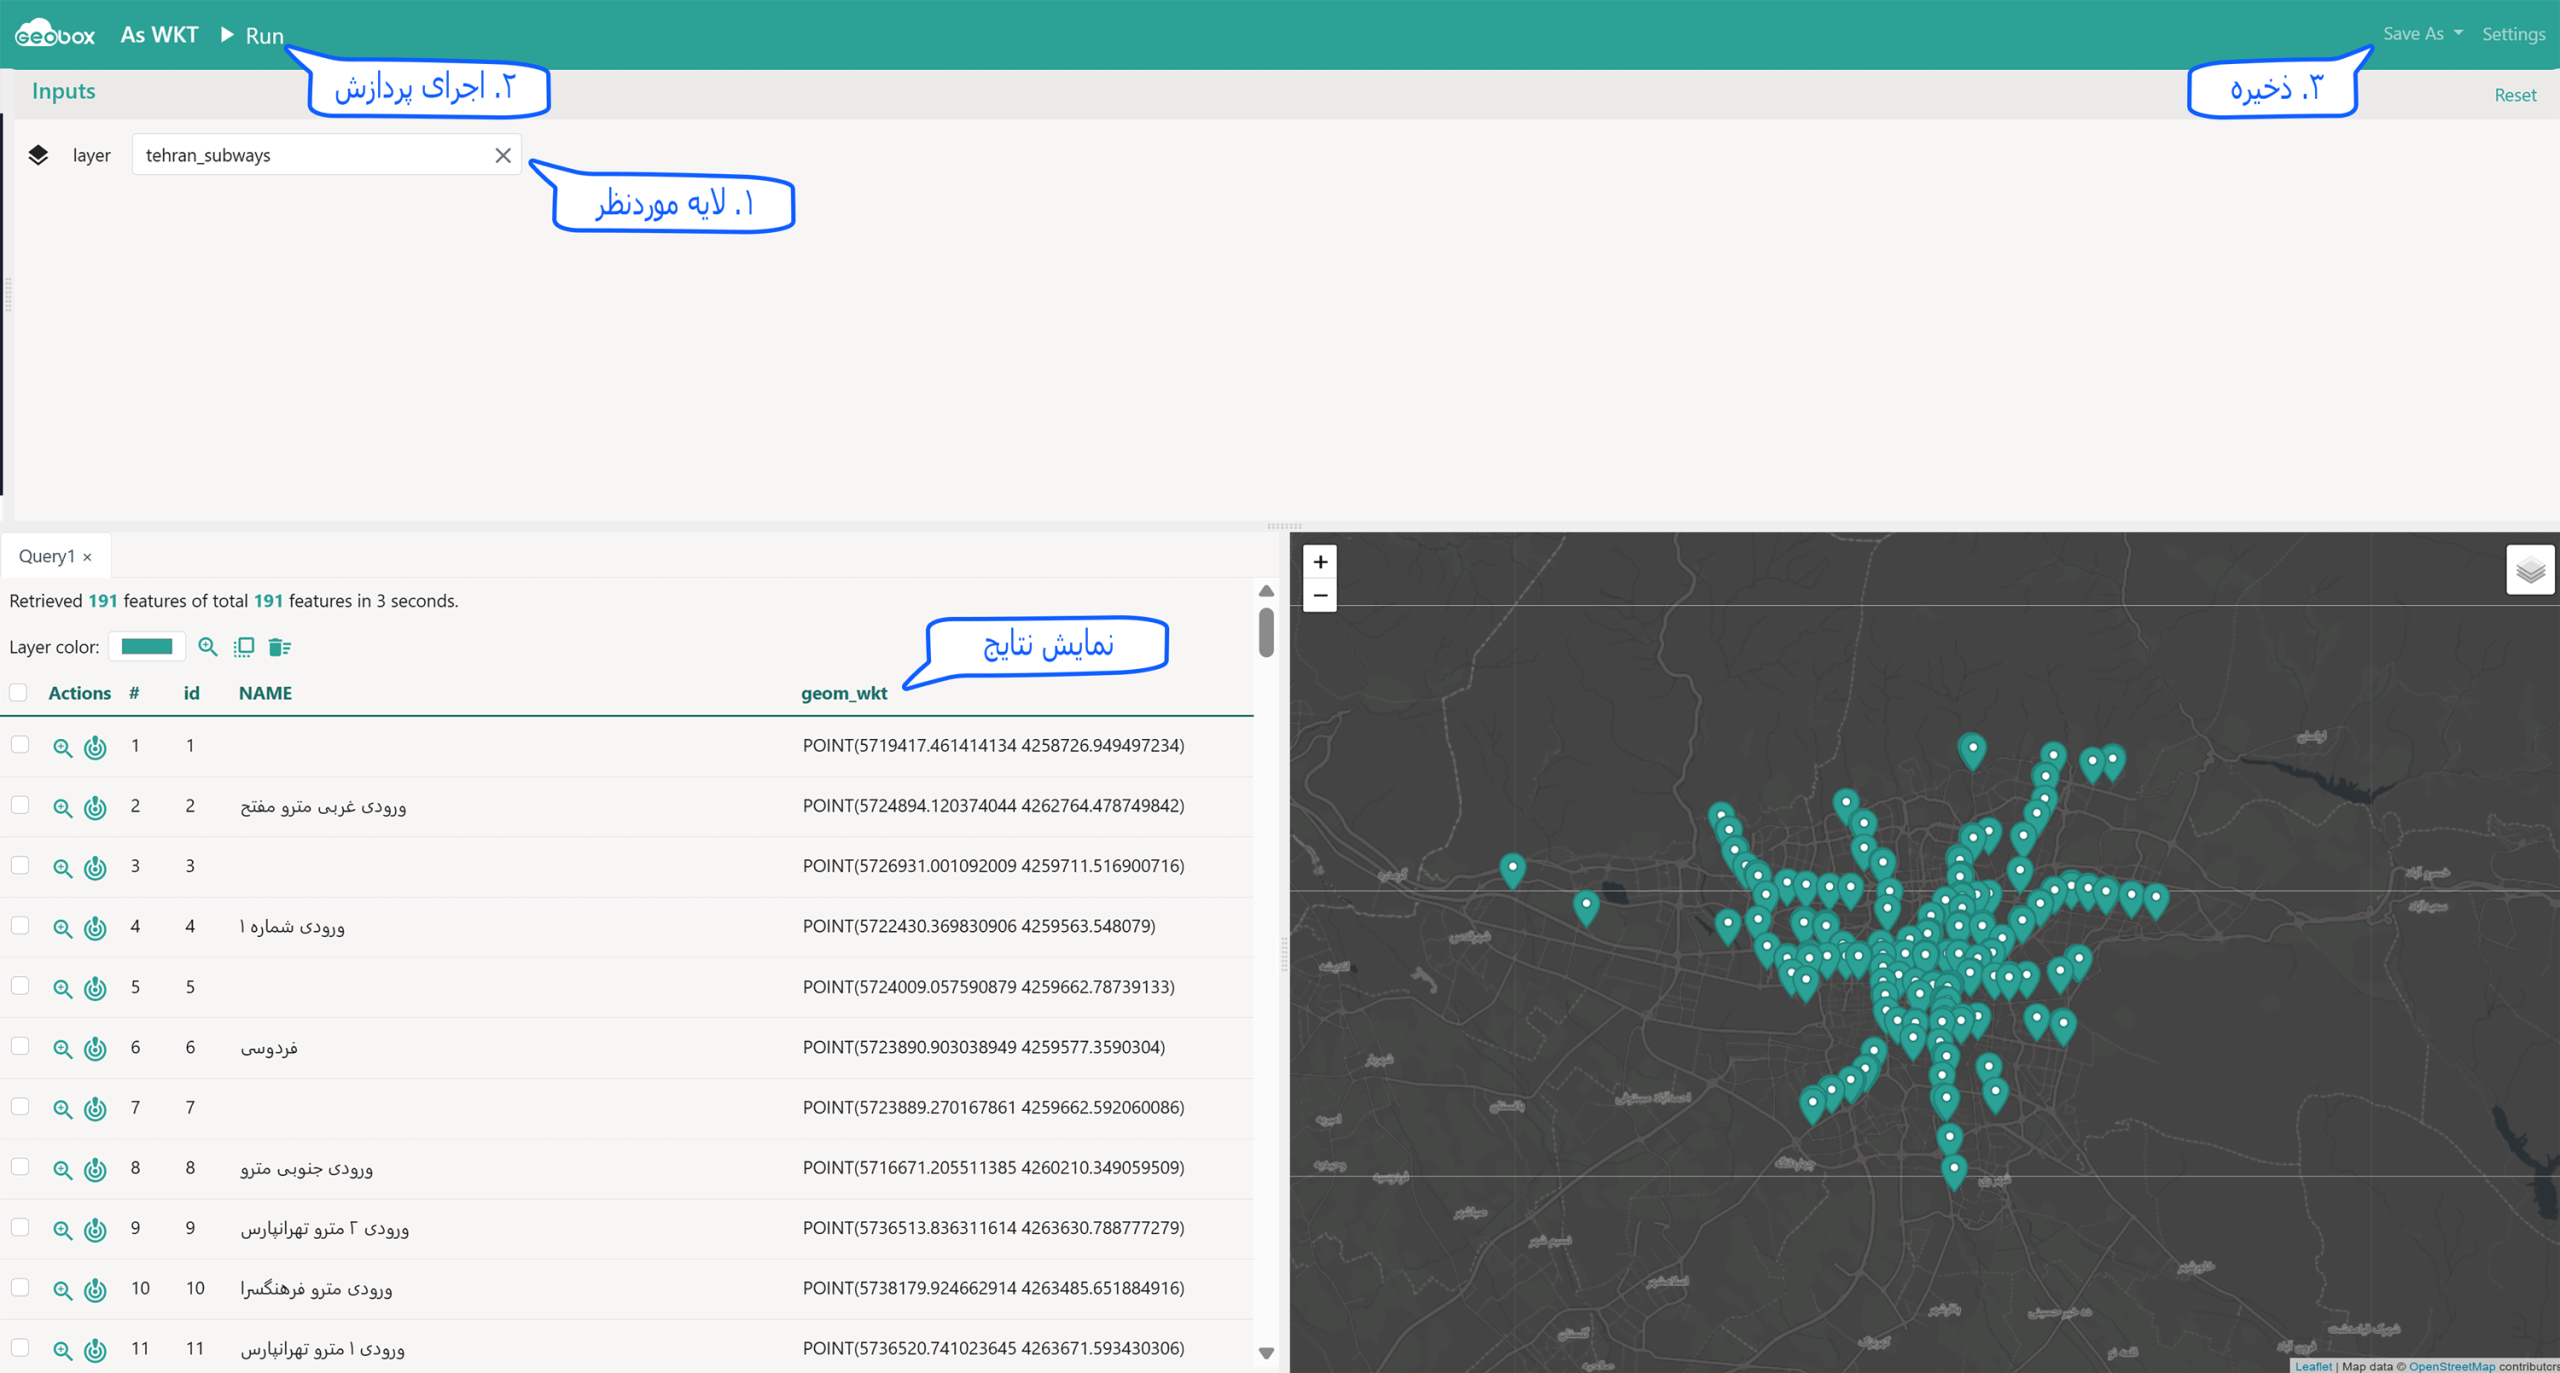
Task: Click the southernmost subway marker on the map
Action: coord(1953,1172)
